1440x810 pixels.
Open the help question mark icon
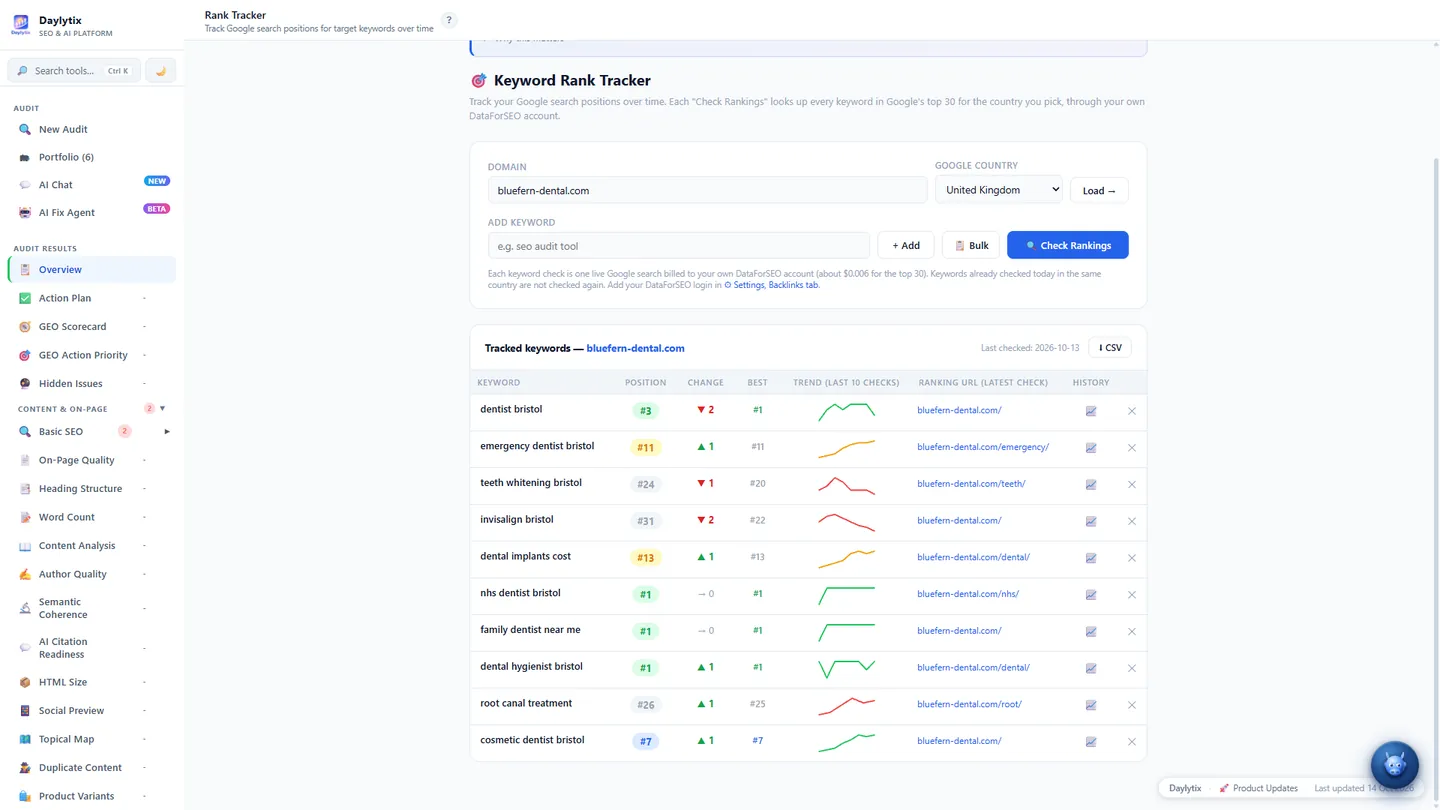pos(449,20)
